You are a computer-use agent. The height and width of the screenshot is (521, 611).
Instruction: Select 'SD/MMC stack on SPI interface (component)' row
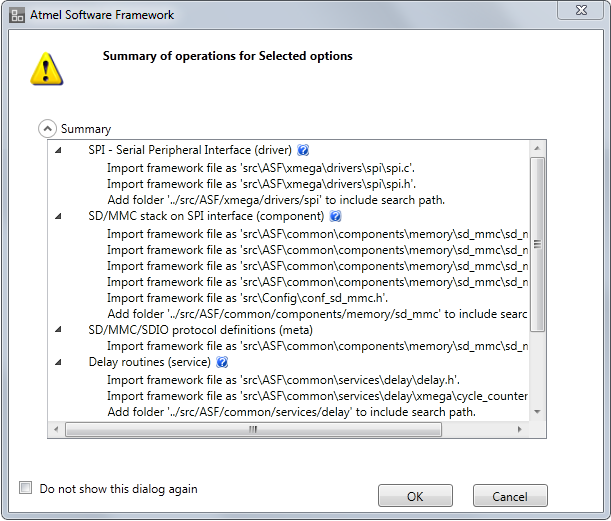[206, 216]
